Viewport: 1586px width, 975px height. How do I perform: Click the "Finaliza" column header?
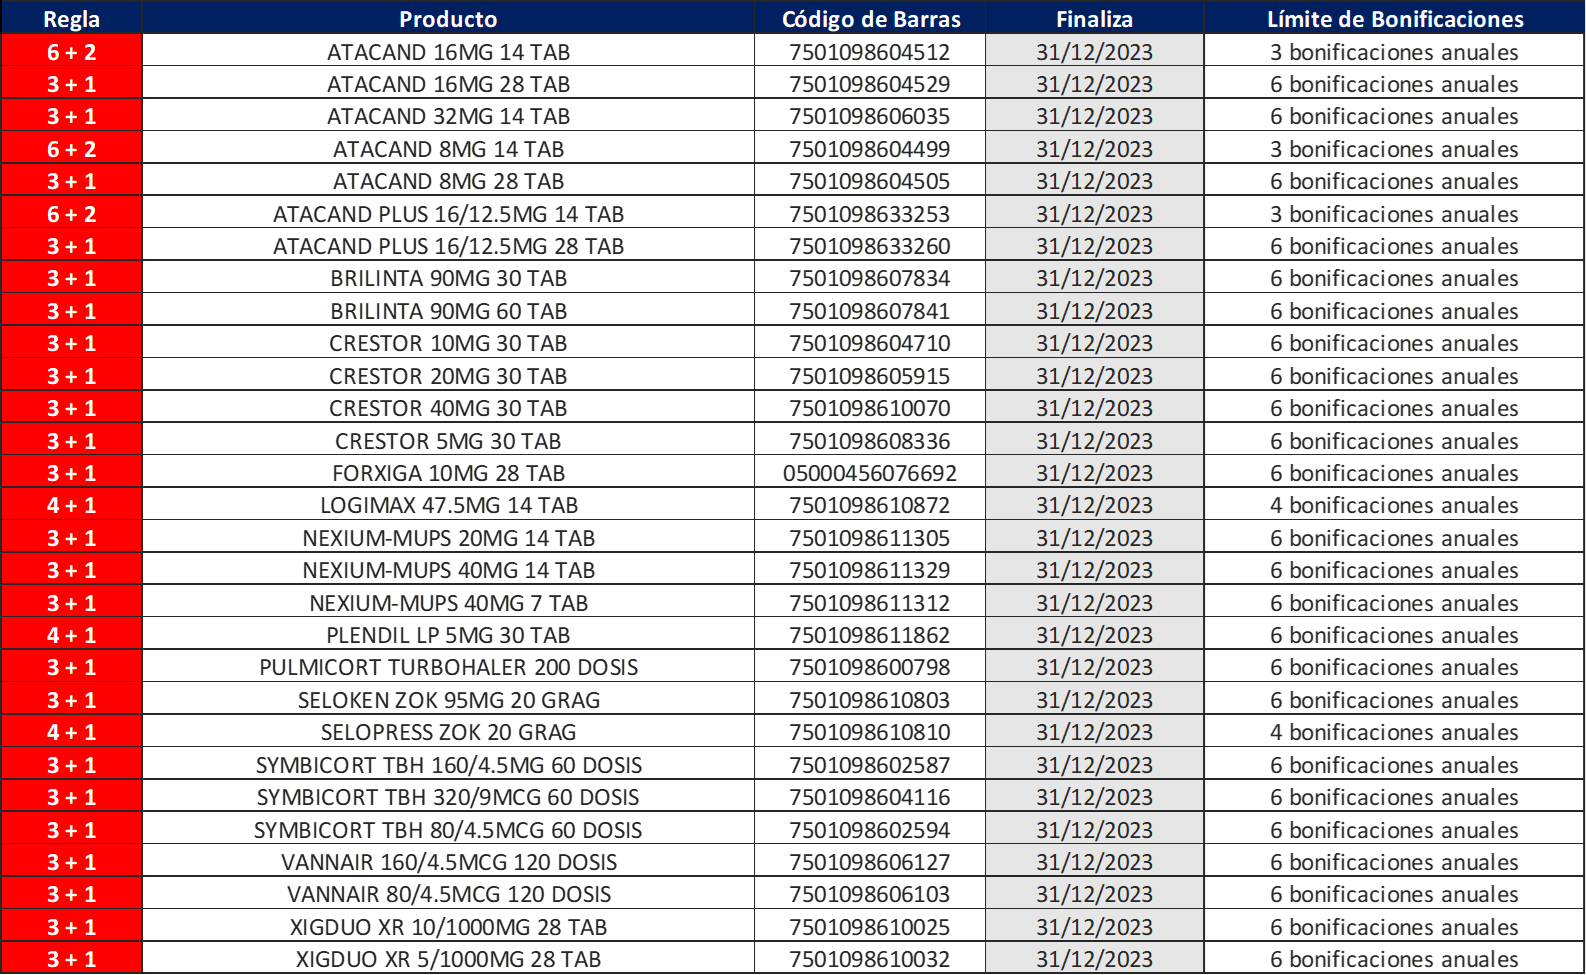1095,19
